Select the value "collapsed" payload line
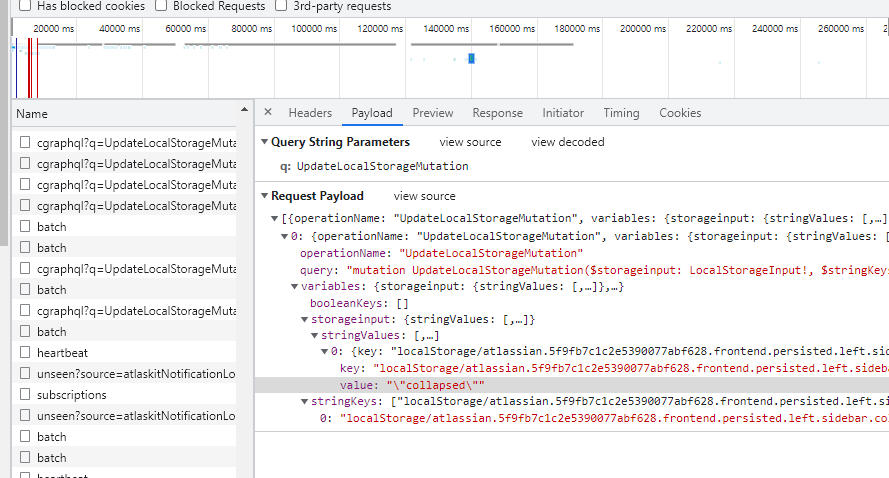 coord(572,385)
